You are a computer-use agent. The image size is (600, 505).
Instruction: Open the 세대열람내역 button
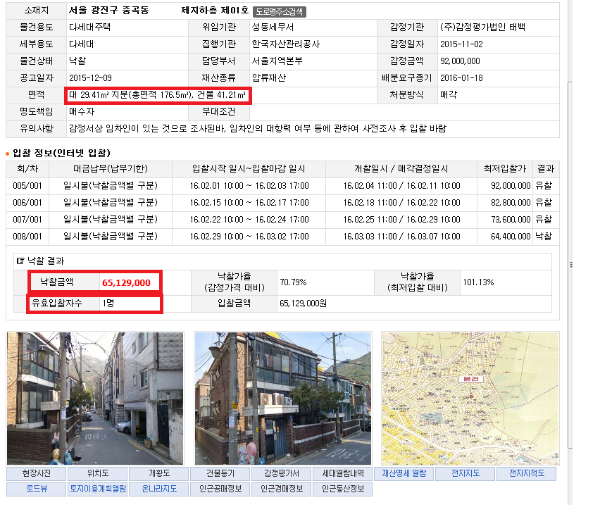coord(342,474)
